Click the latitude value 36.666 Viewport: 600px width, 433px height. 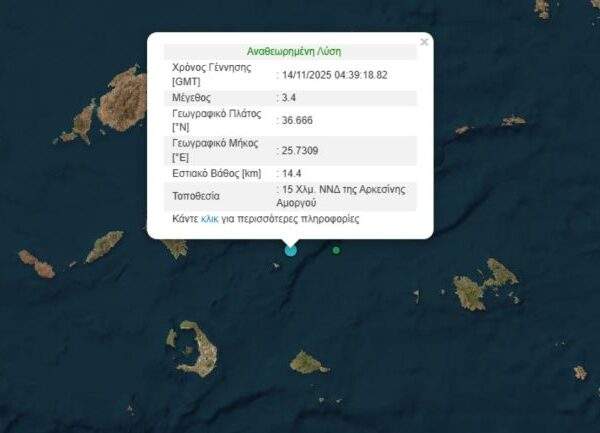(297, 120)
